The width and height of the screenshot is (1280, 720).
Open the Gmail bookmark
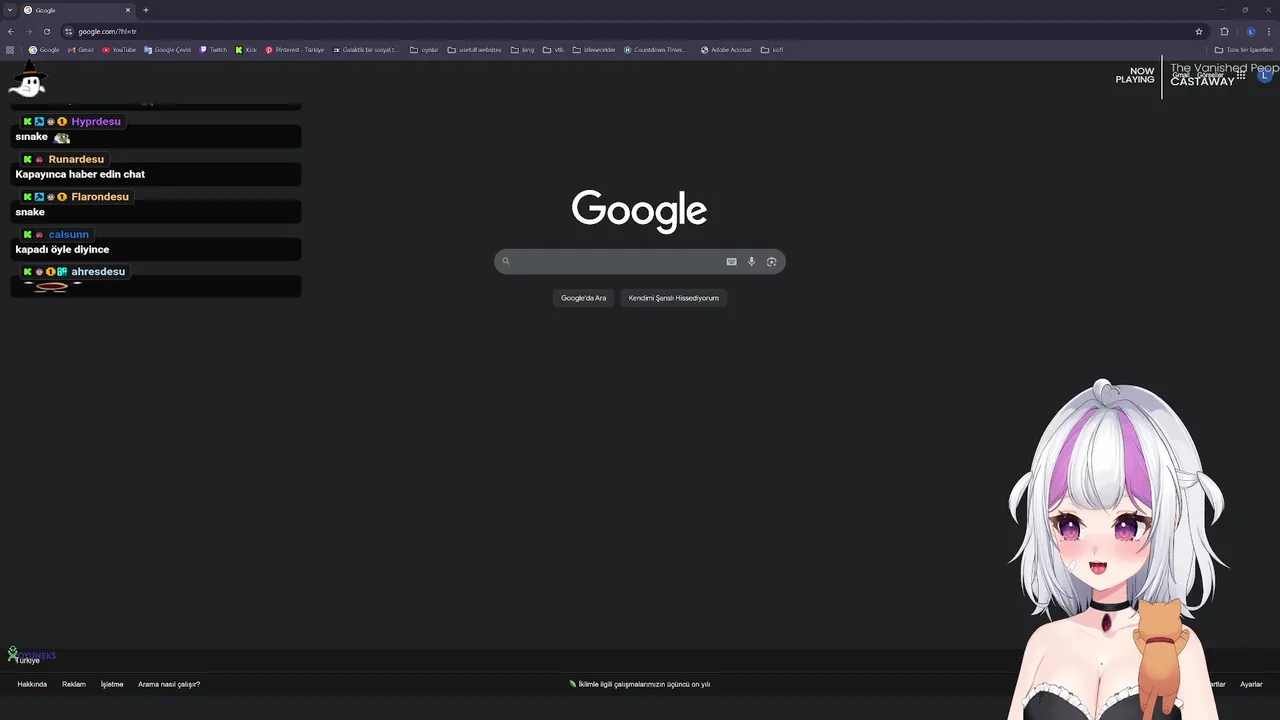pos(80,49)
